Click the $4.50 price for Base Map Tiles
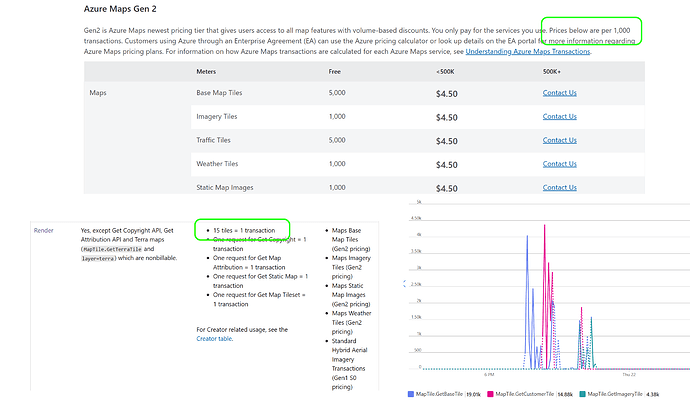The height and width of the screenshot is (412, 690). (x=447, y=94)
